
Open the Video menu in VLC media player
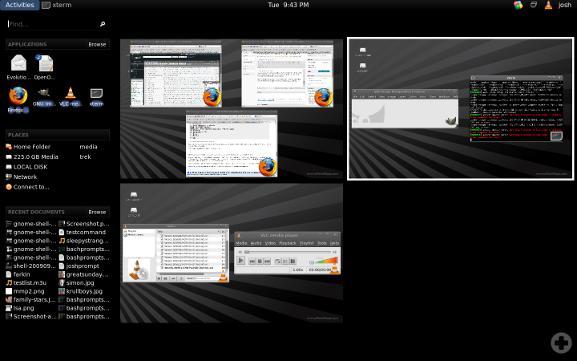270,243
